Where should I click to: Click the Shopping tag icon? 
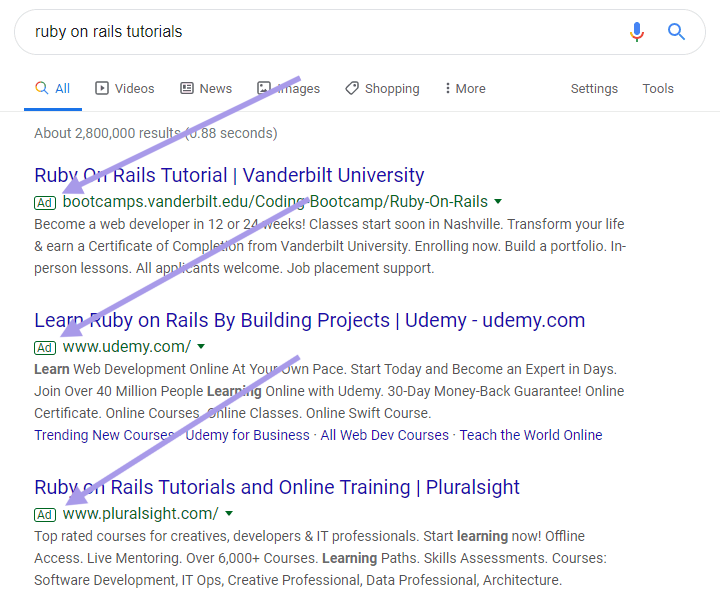coord(352,88)
